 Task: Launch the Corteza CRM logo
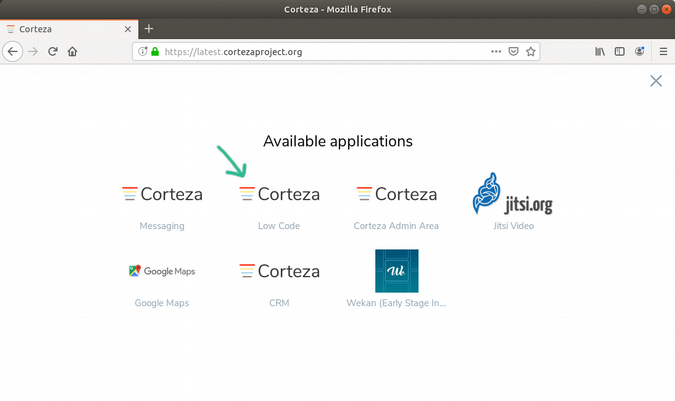(x=279, y=271)
